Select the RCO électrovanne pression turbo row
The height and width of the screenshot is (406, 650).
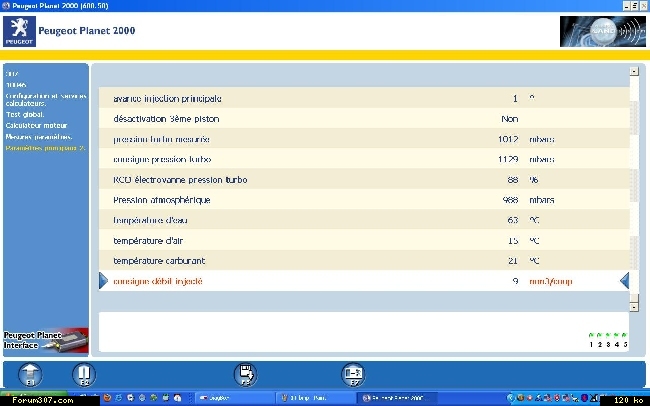364,180
